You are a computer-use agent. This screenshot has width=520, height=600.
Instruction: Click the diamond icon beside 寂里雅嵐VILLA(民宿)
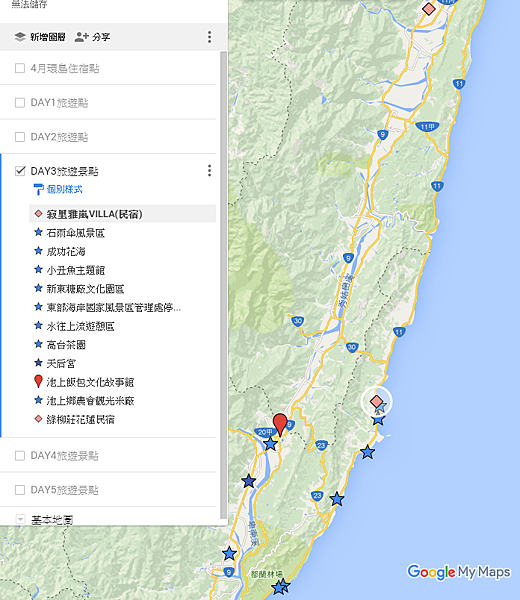click(x=38, y=214)
